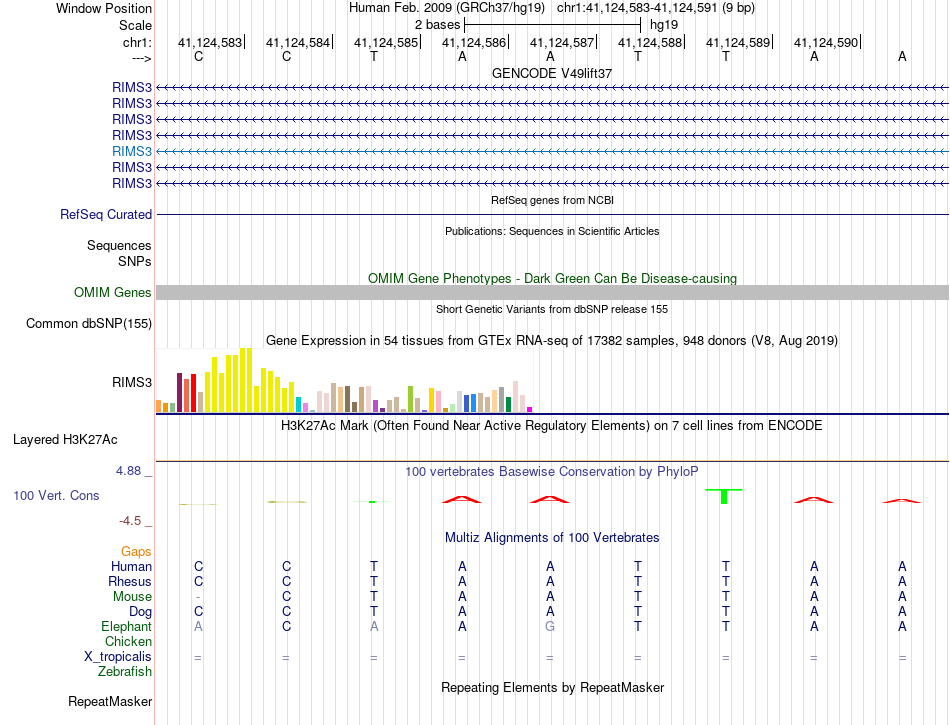
Task: Select the Elephant species row label
Action: pos(126,626)
